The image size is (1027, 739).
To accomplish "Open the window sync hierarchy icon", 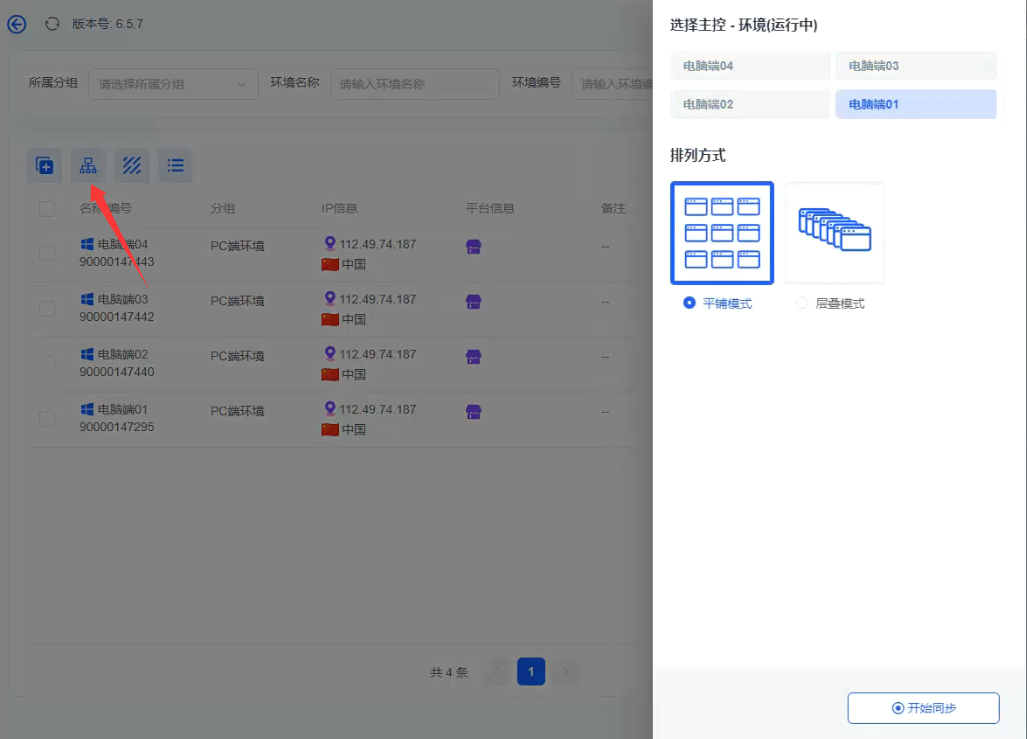I will pyautogui.click(x=88, y=165).
